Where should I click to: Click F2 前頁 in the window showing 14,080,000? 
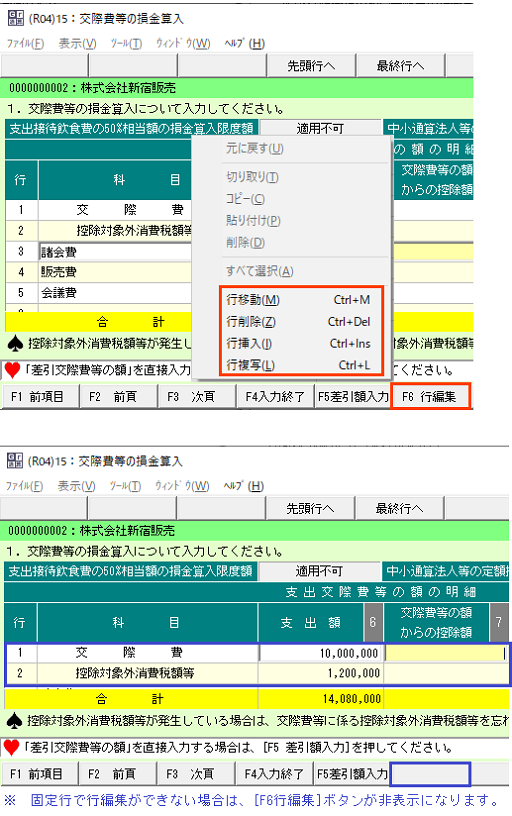(118, 774)
